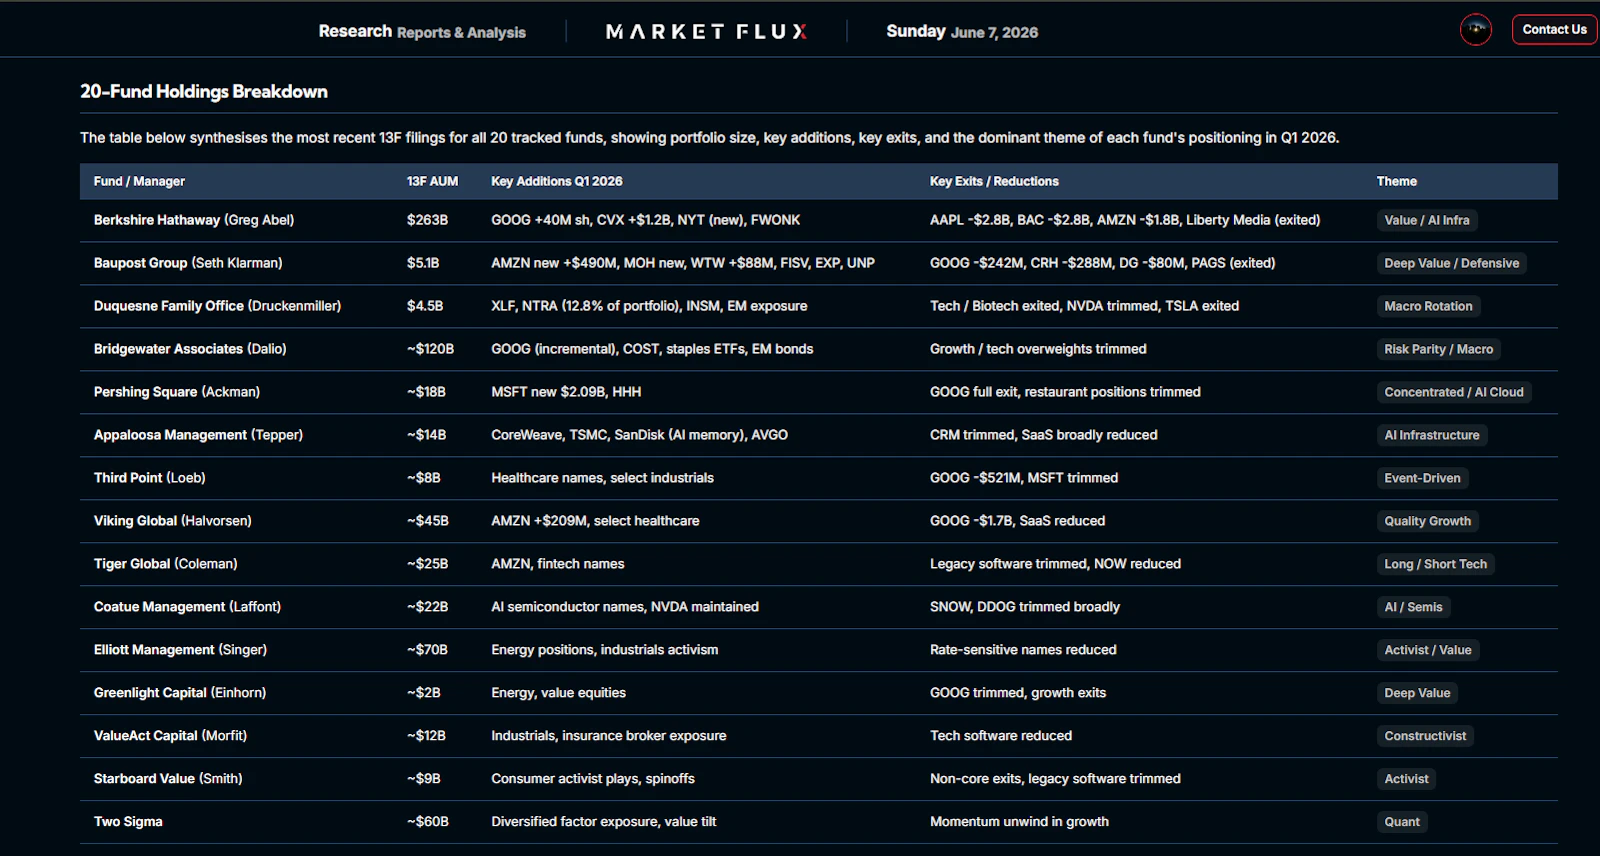Select the Constructivist theme tag
Screen dimensions: 1600x856
click(1425, 736)
